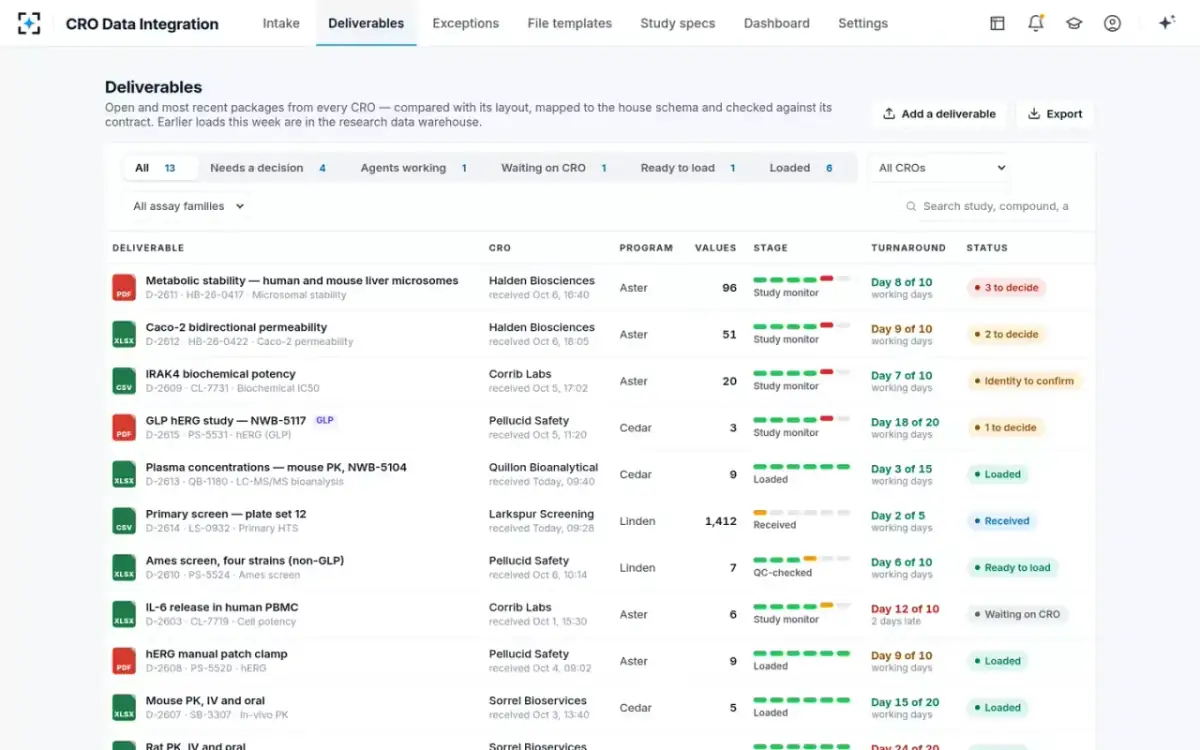
Task: Sort by the Turnaround column header
Action: (908, 248)
